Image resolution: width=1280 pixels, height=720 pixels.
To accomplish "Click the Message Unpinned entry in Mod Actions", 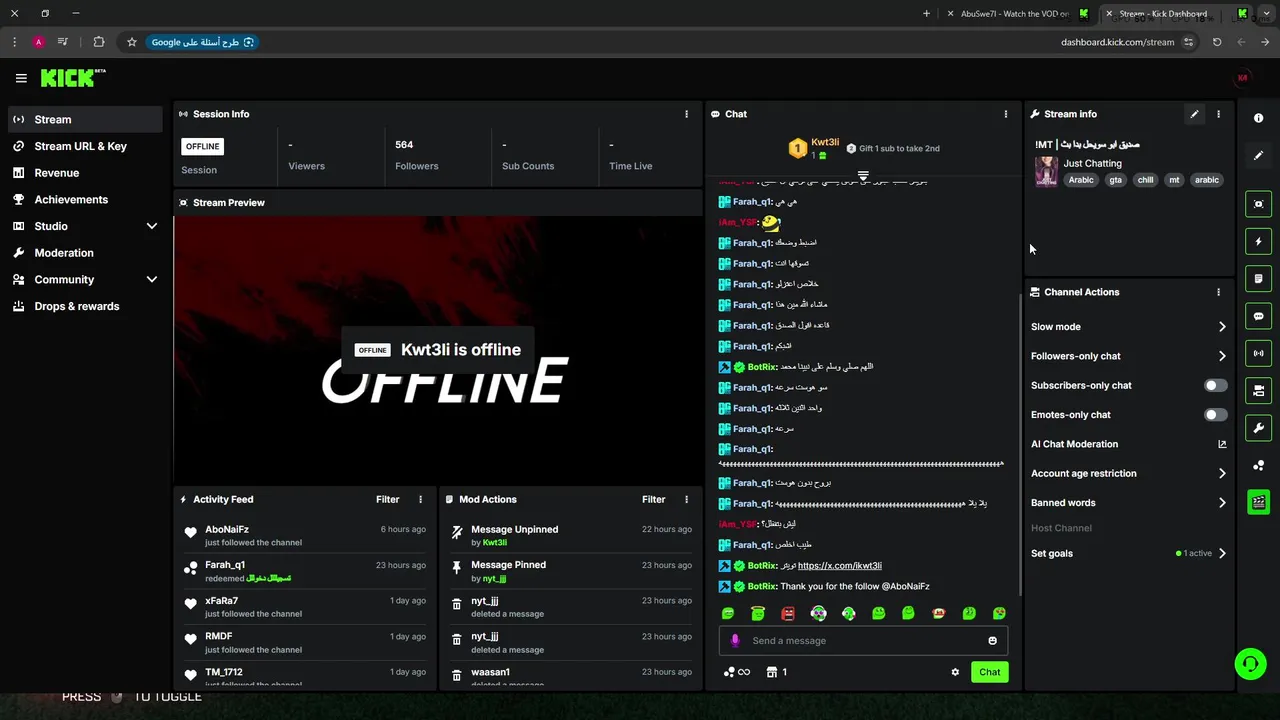I will pyautogui.click(x=572, y=536).
